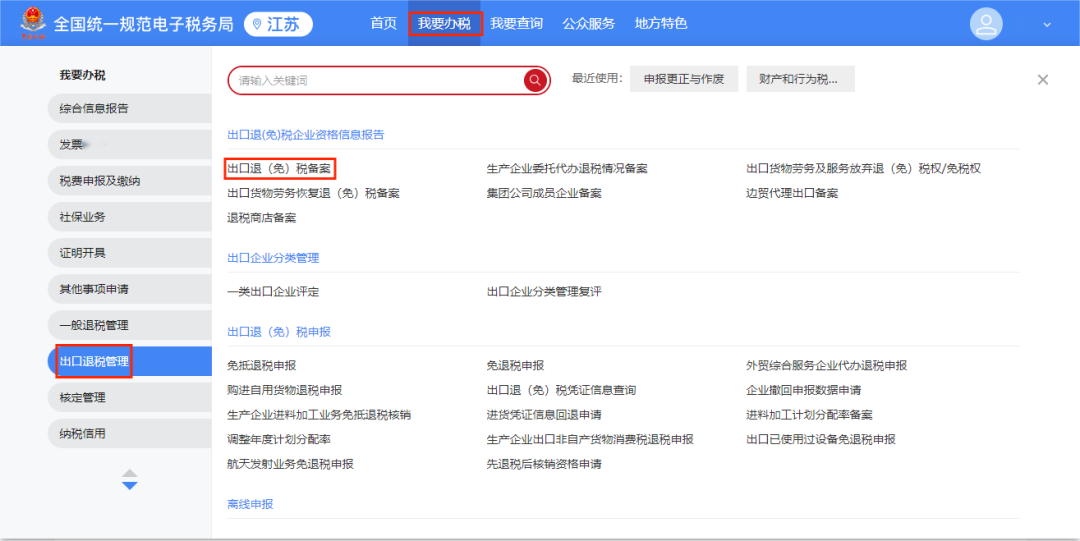The image size is (1080, 541).
Task: Select 核定管理 in sidebar
Action: [x=129, y=398]
